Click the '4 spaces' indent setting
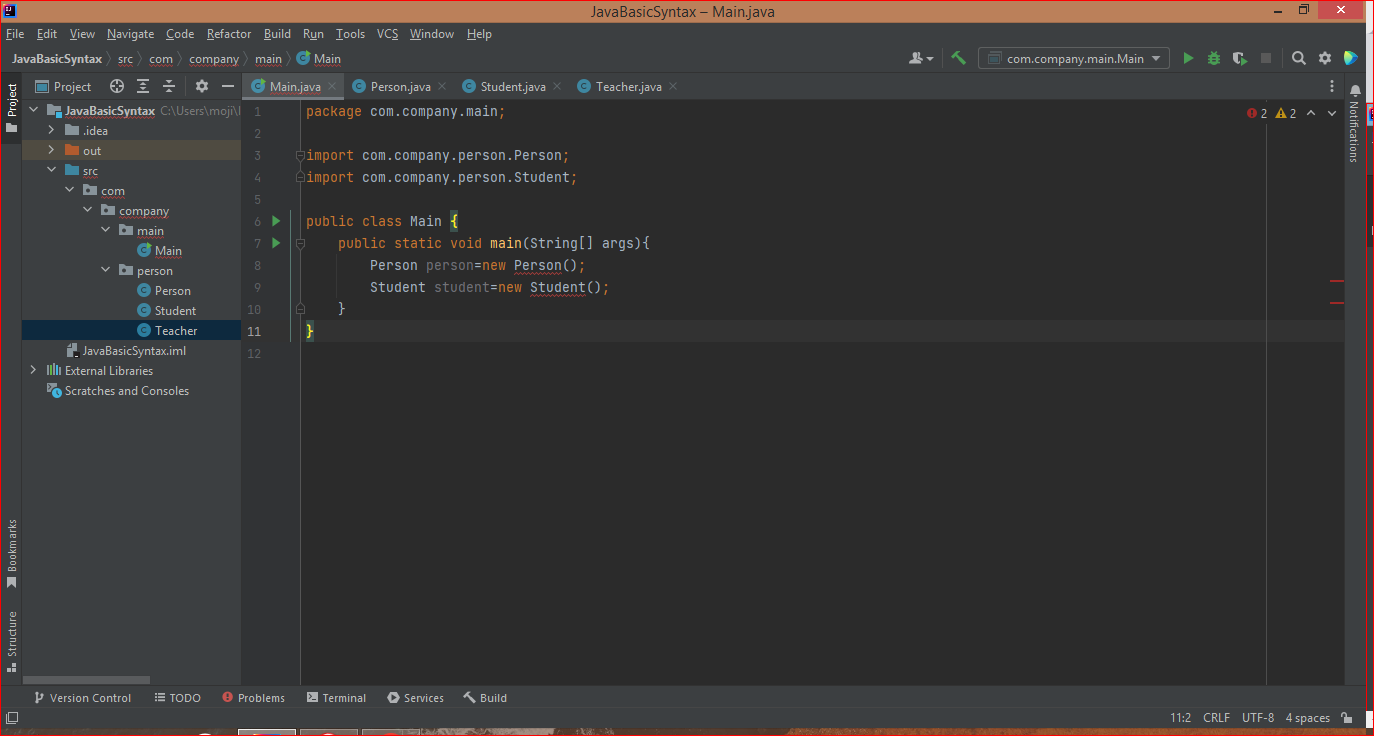The height and width of the screenshot is (736, 1374). 1307,718
